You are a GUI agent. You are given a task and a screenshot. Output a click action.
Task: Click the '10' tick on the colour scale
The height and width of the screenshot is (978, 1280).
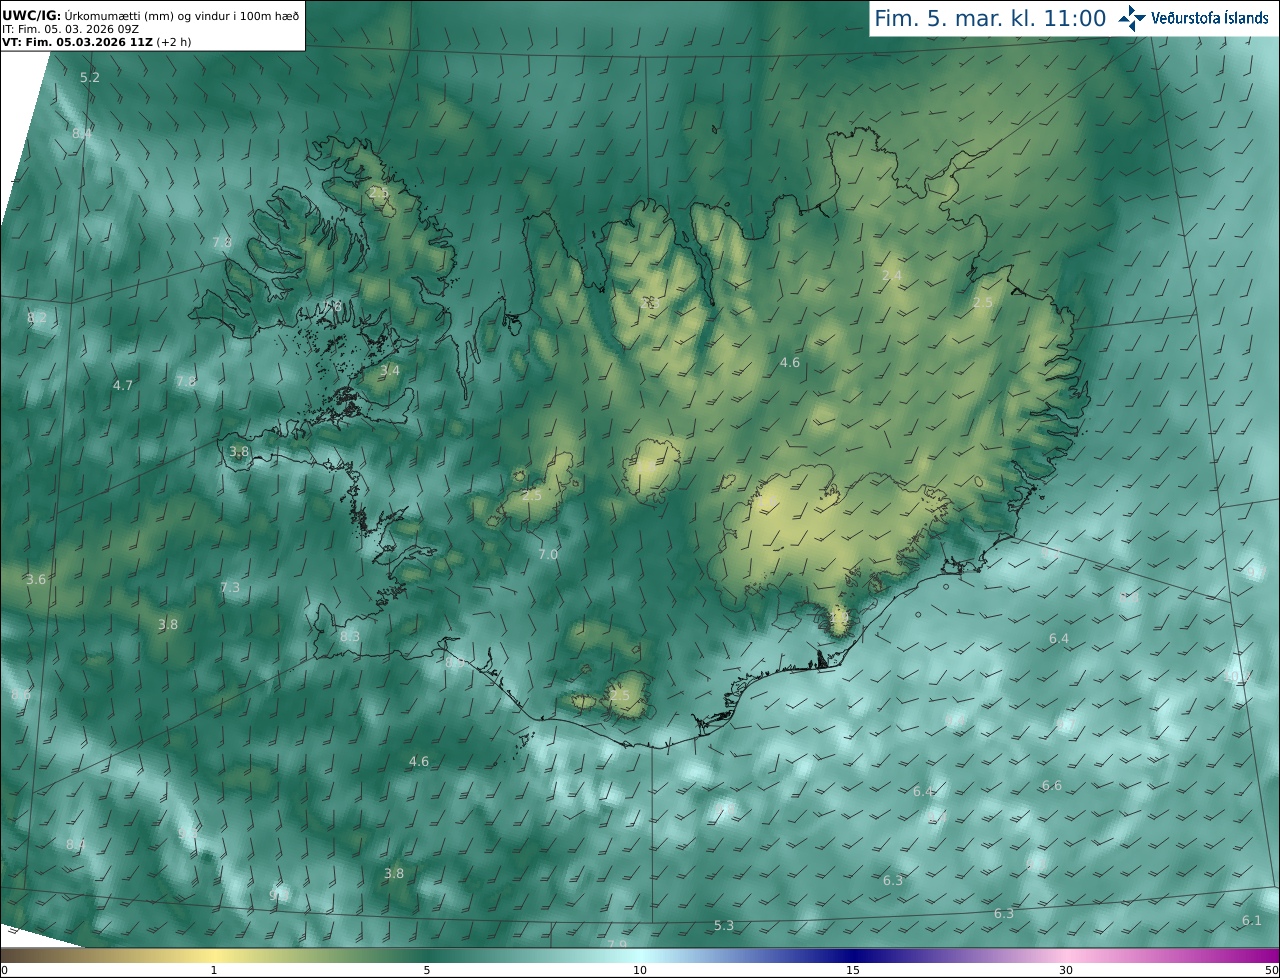pyautogui.click(x=640, y=970)
